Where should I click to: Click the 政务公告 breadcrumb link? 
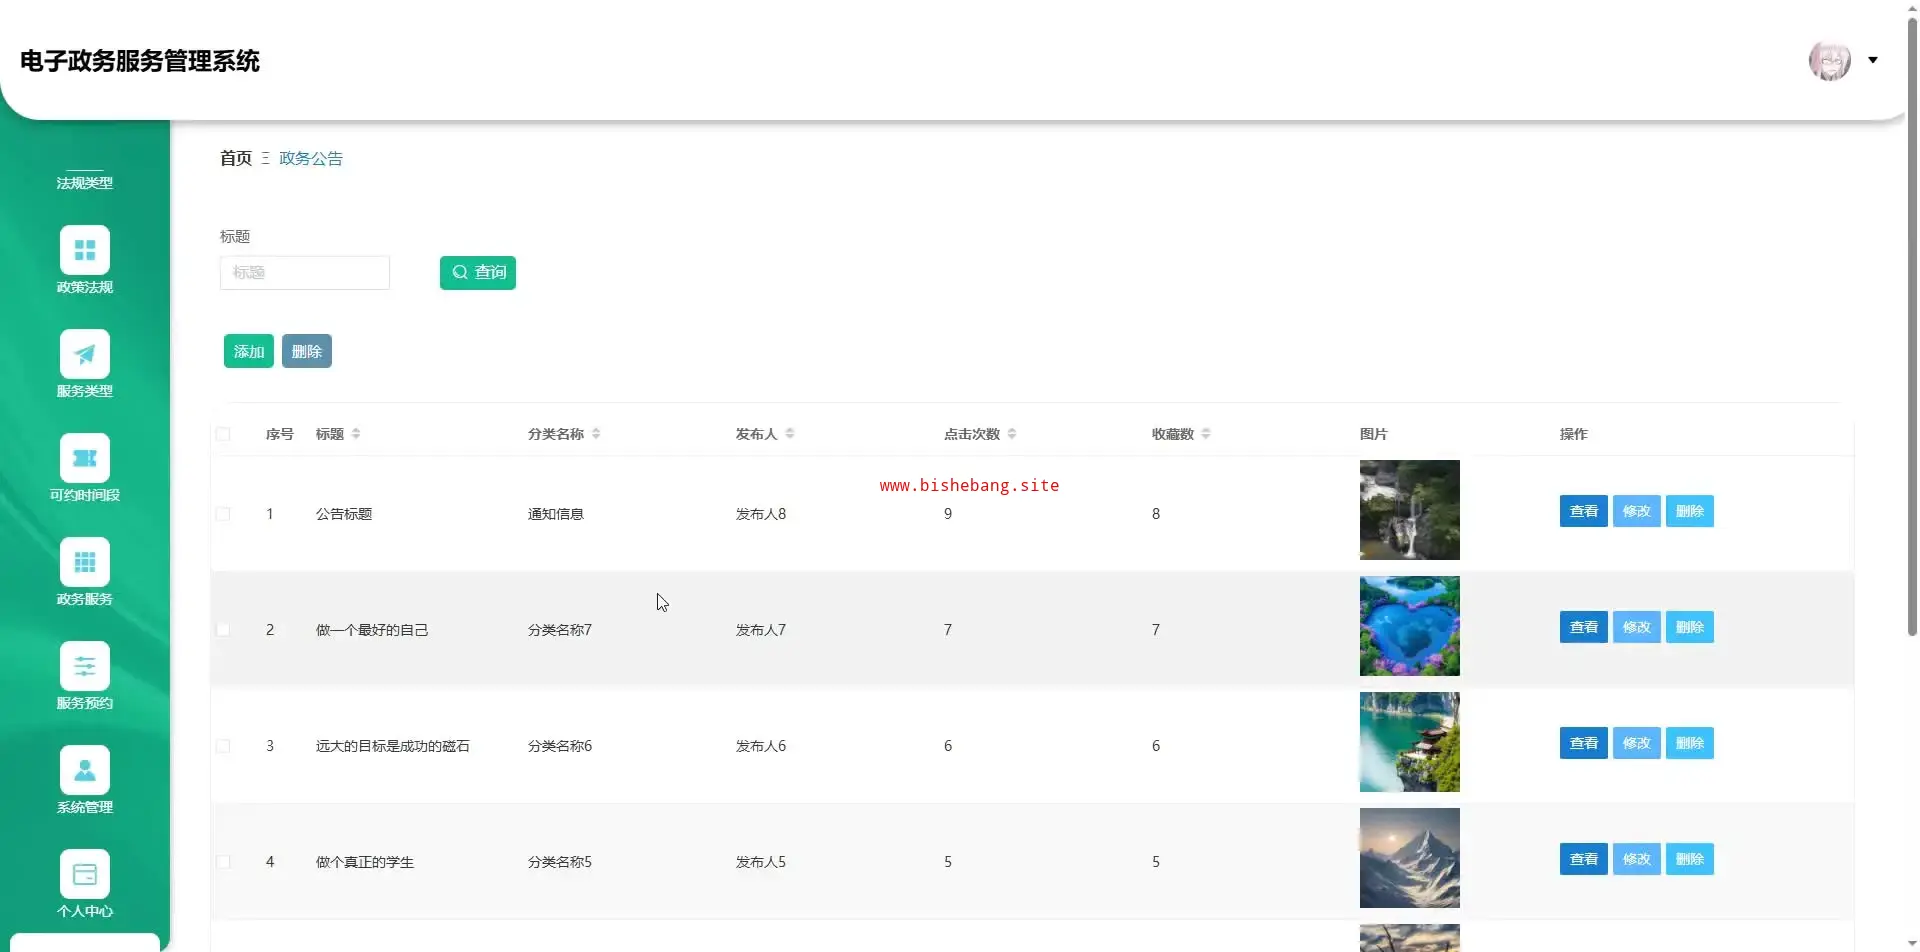click(311, 158)
